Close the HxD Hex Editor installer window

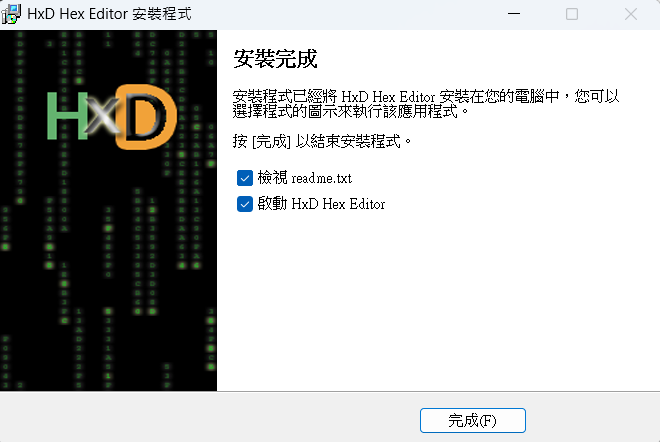(631, 14)
